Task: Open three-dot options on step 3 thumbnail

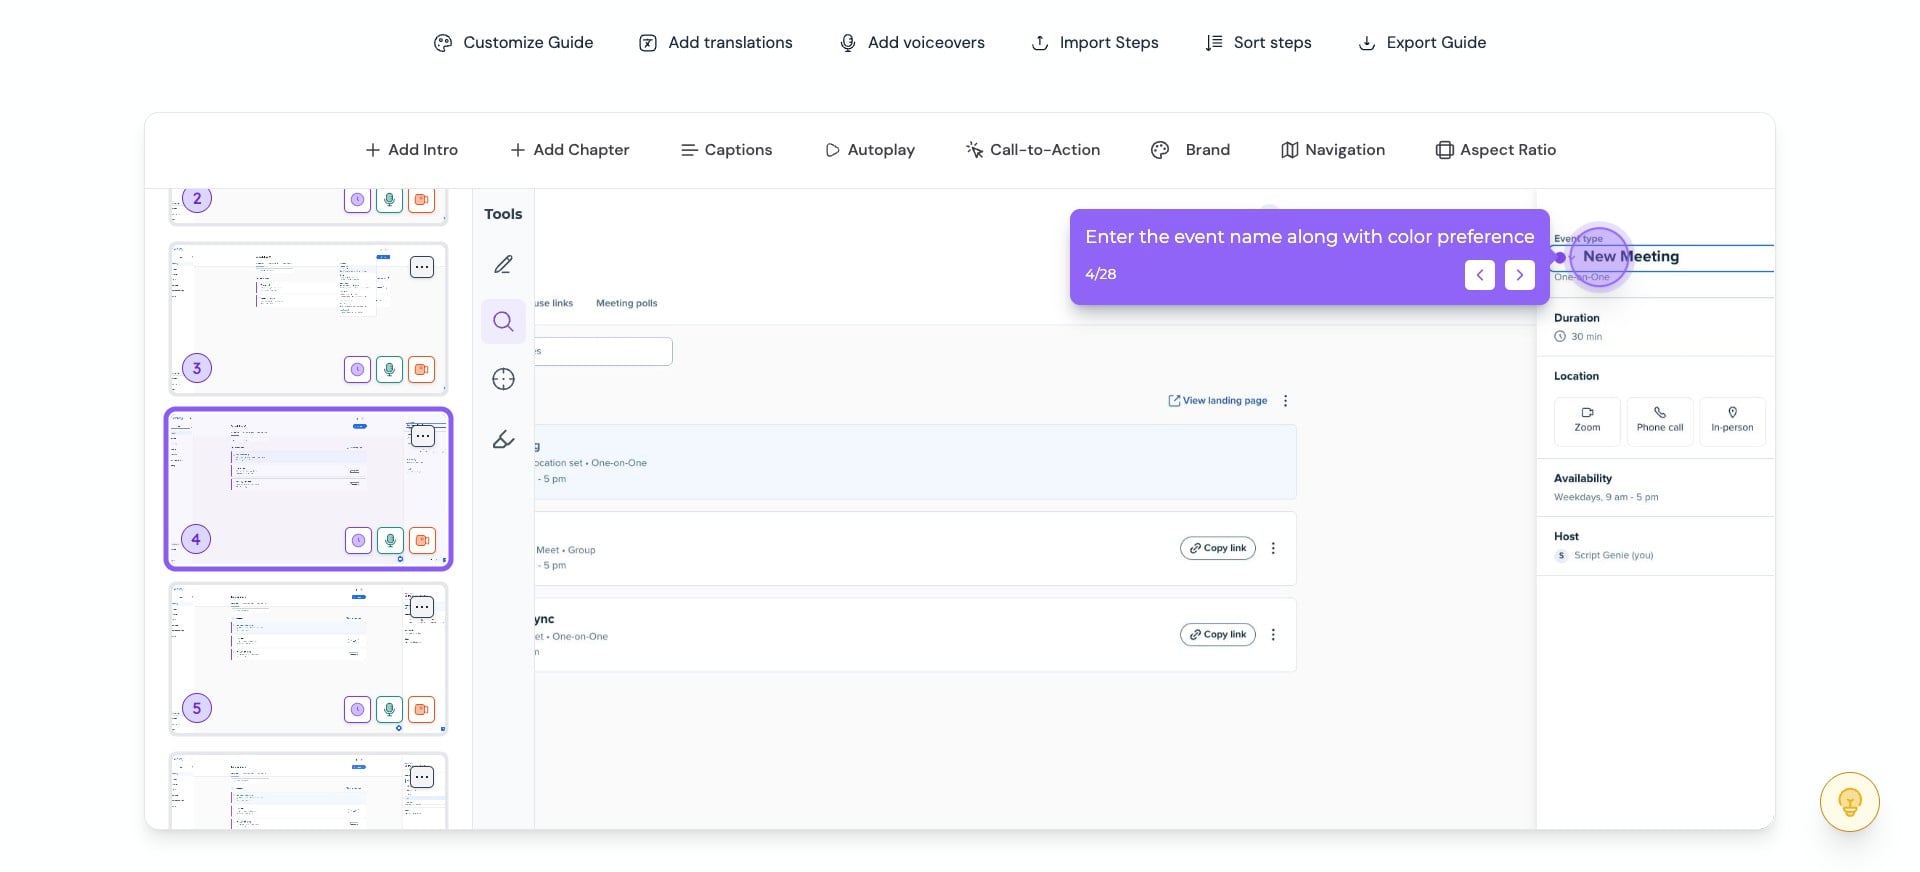Action: coord(422,267)
